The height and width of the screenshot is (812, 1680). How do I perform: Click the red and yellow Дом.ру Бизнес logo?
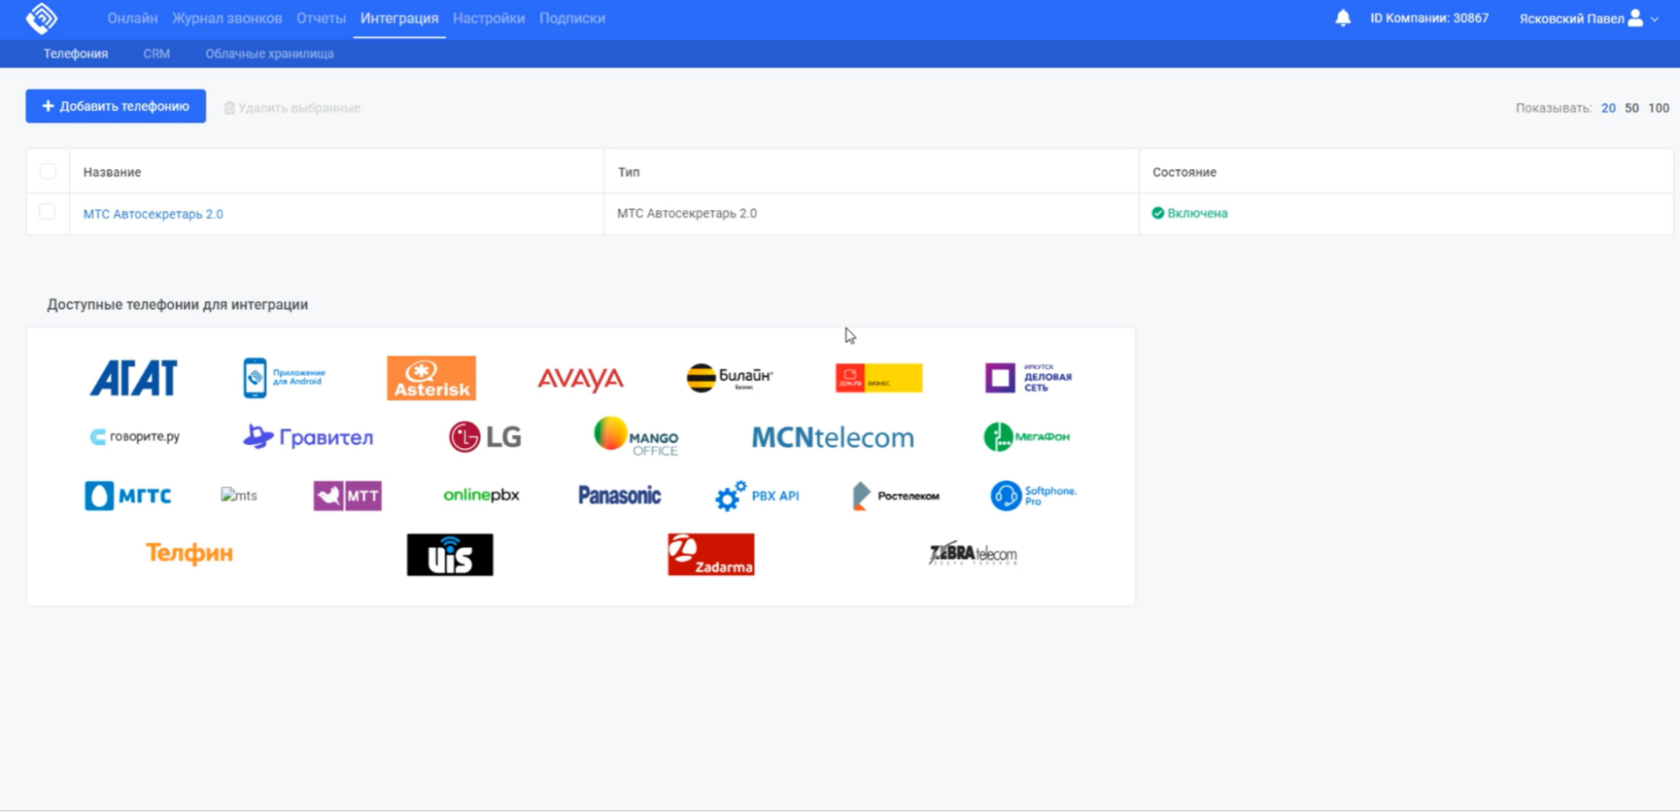coord(879,378)
